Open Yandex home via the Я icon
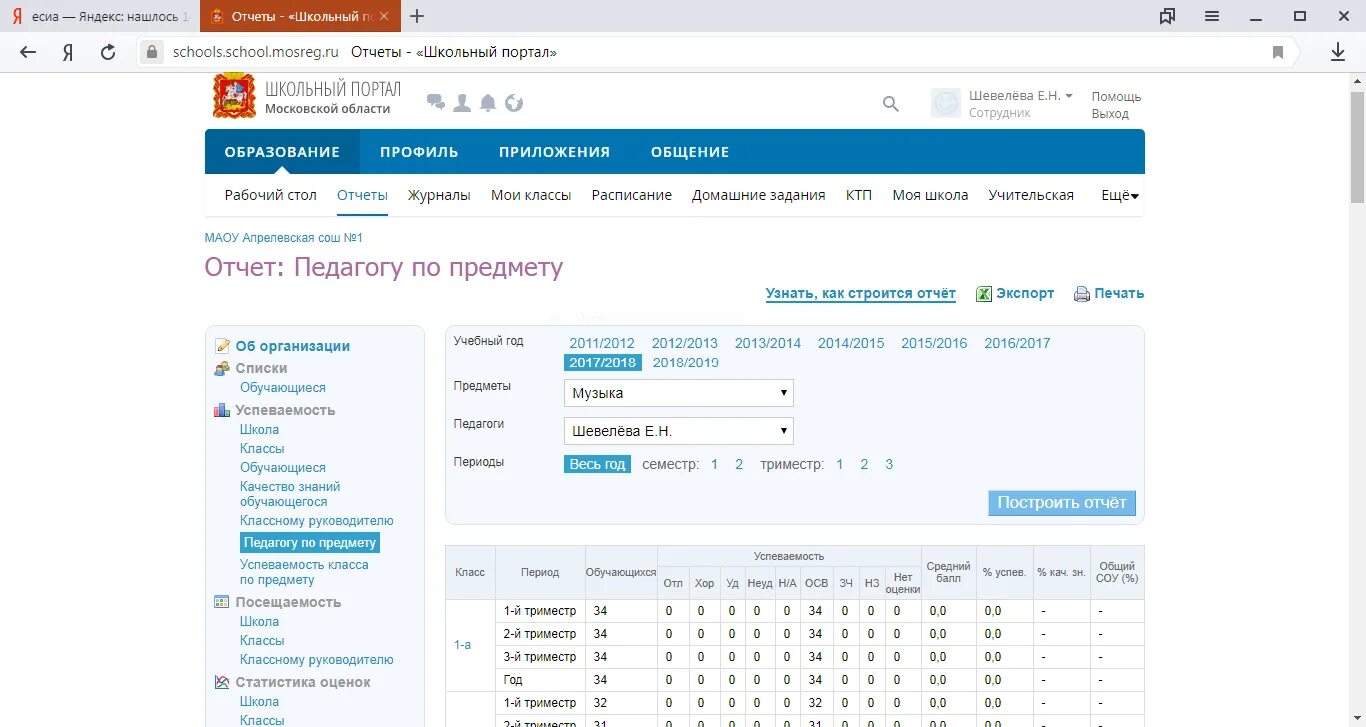 click(68, 53)
